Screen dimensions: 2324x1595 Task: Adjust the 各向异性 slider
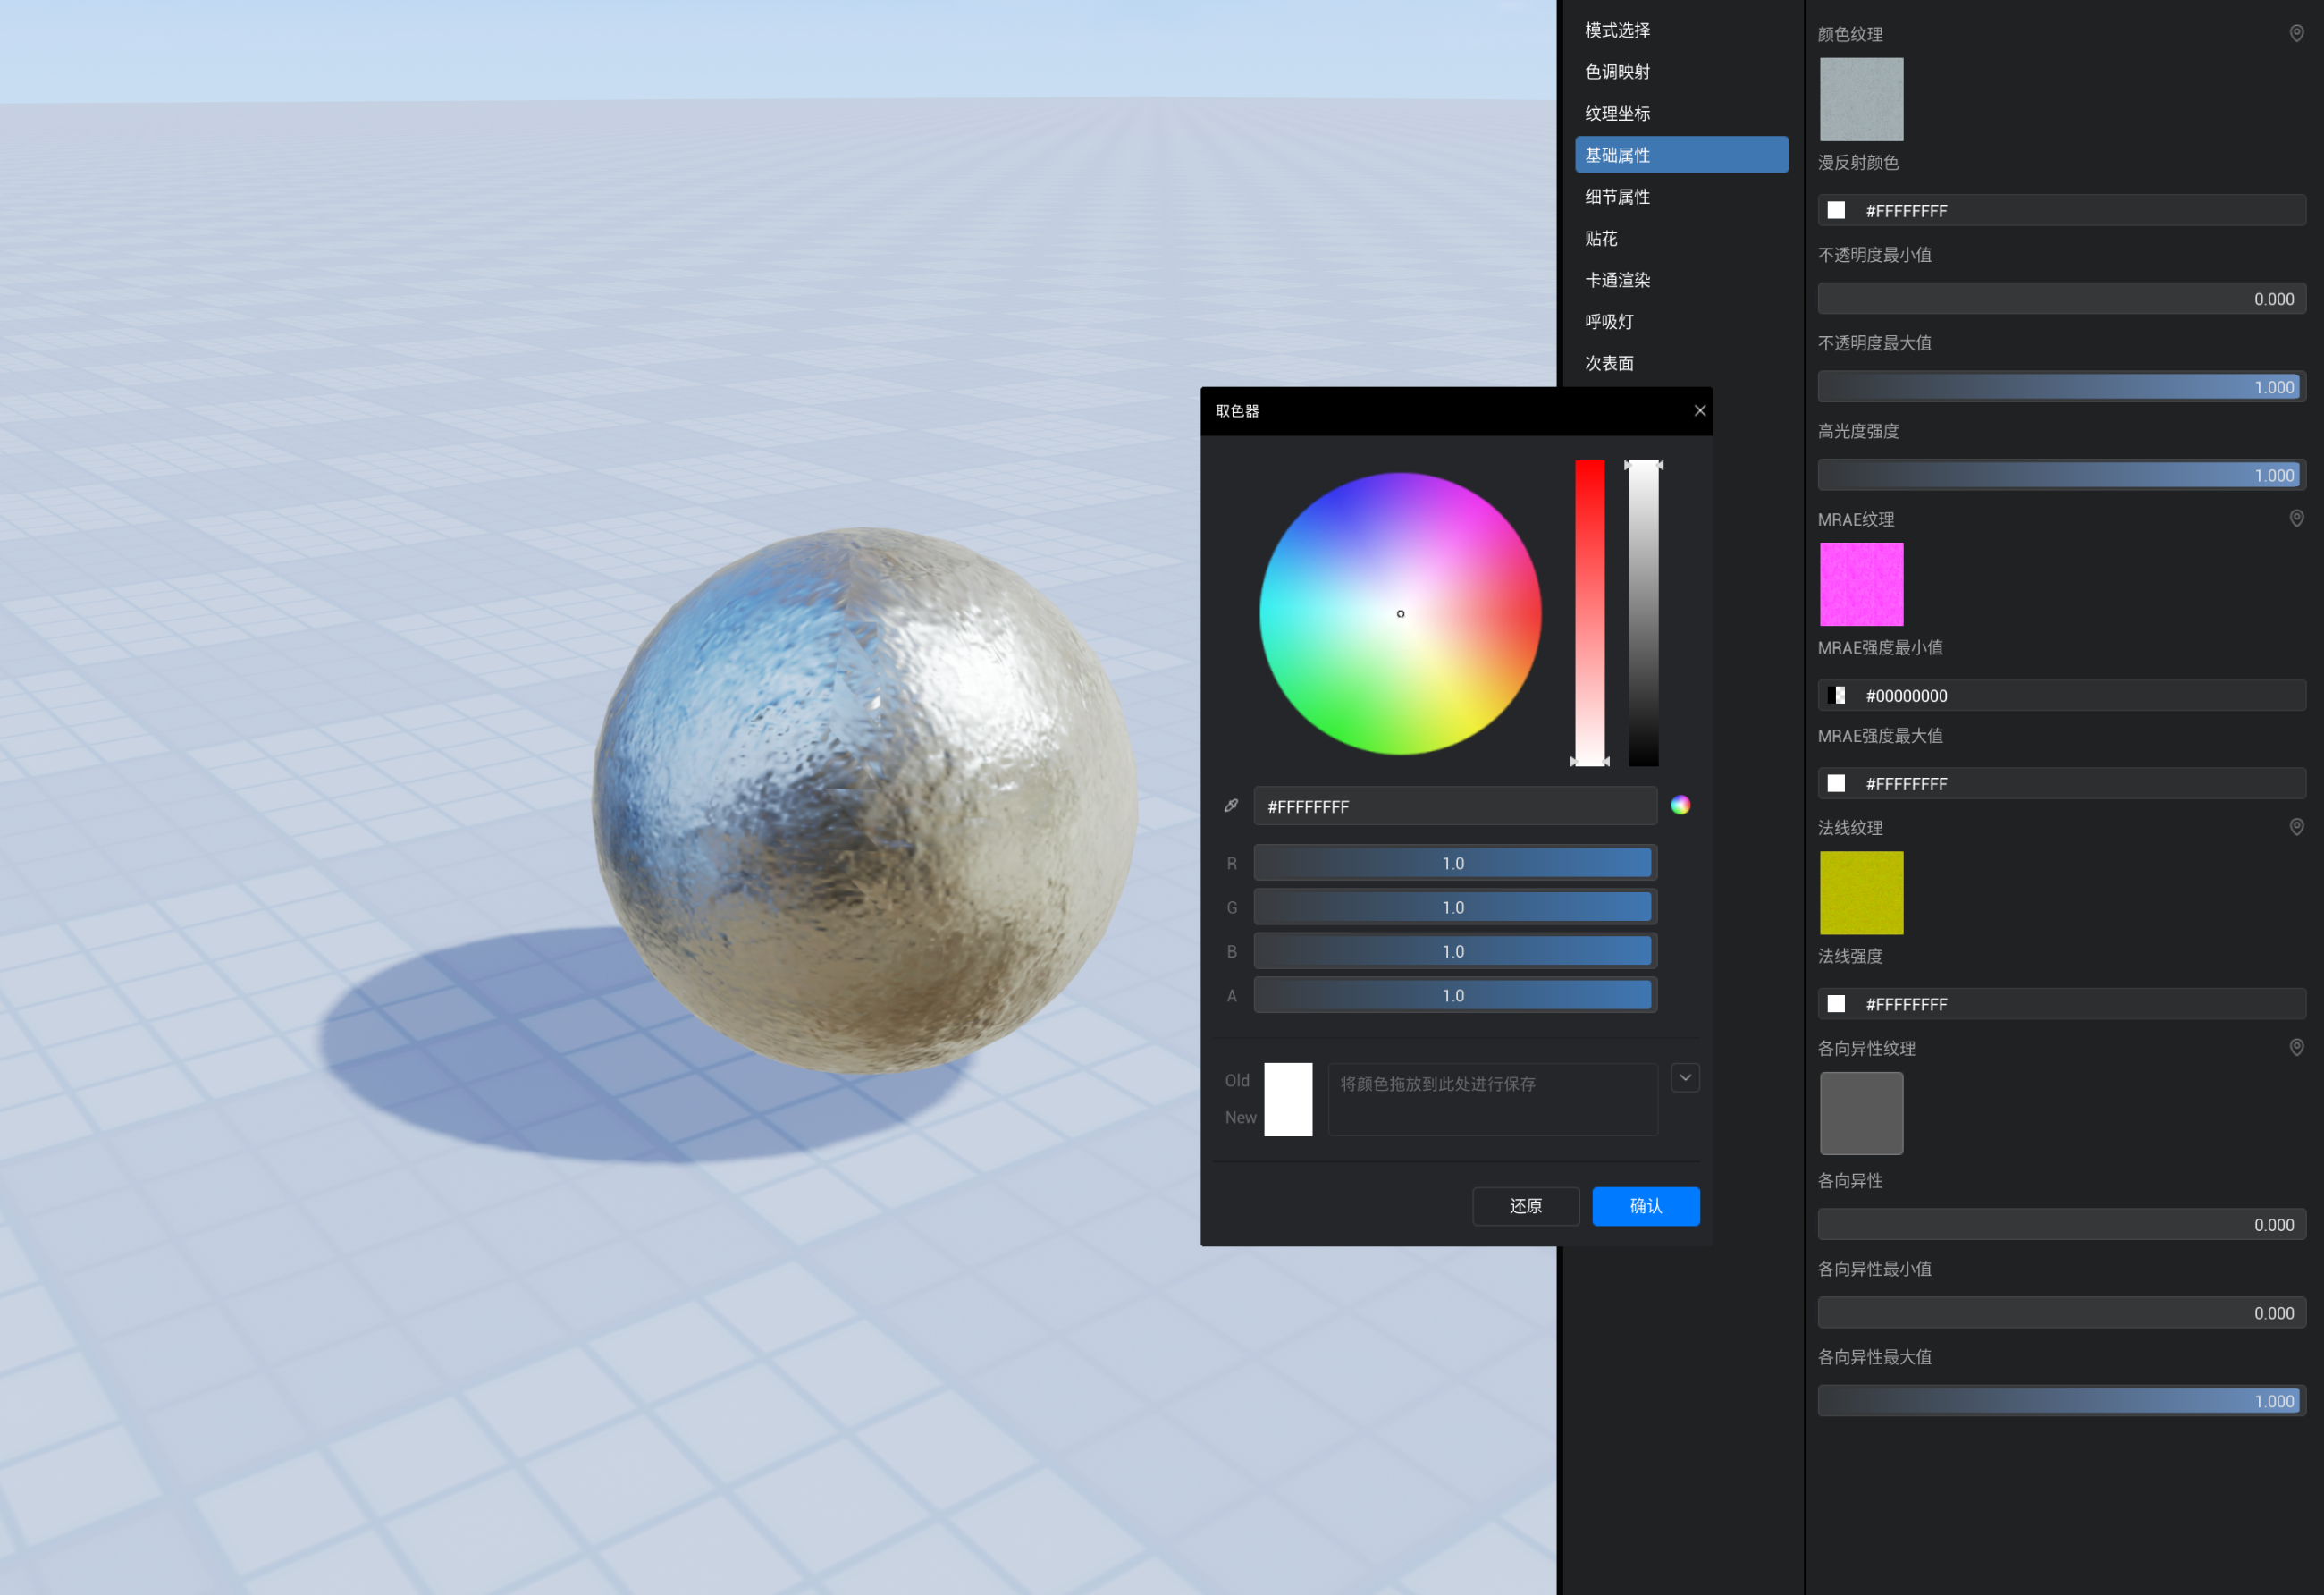coord(2061,1224)
